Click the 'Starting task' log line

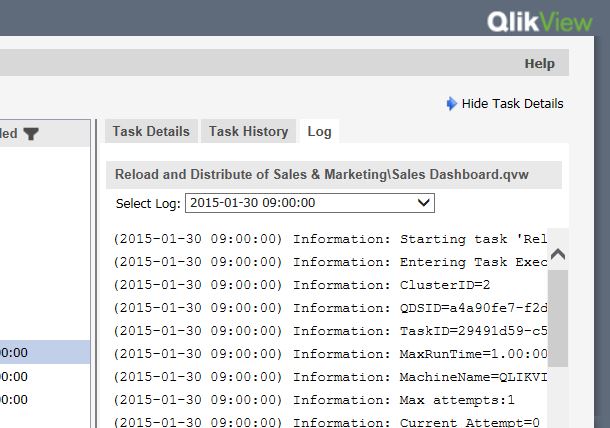click(x=330, y=239)
